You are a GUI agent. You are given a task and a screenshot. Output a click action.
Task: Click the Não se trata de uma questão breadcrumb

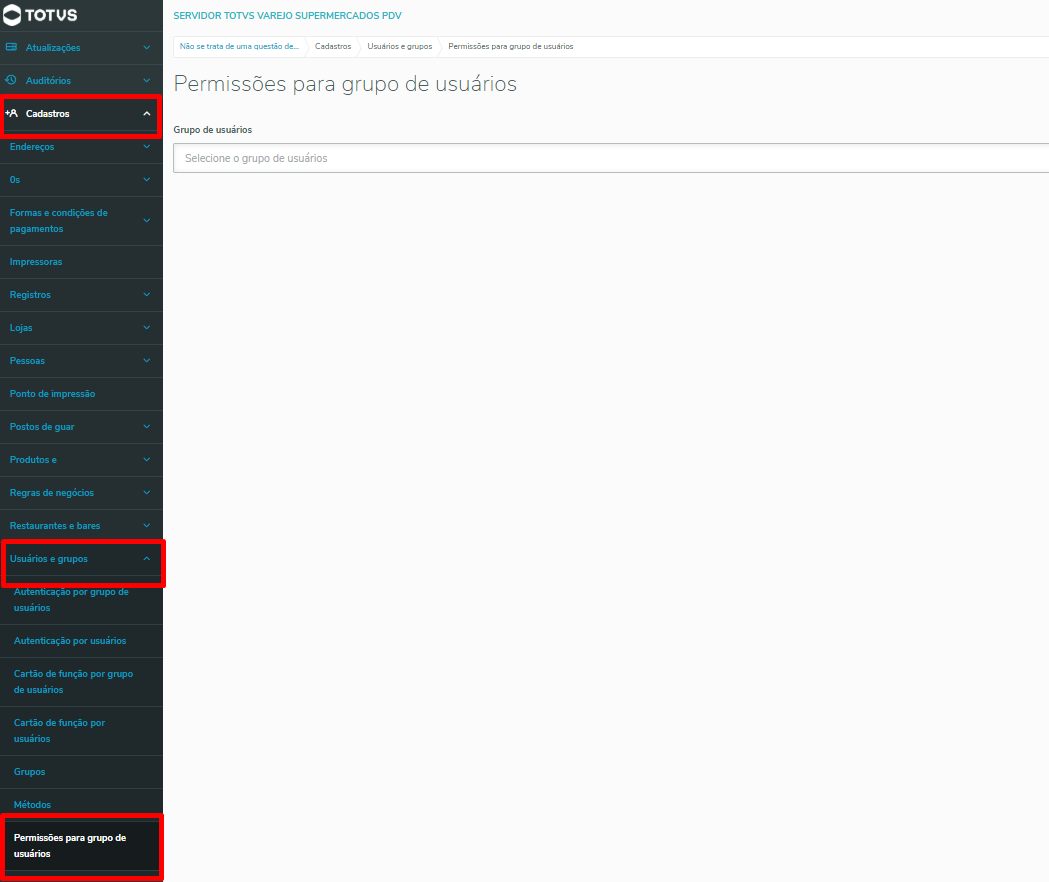pos(240,46)
